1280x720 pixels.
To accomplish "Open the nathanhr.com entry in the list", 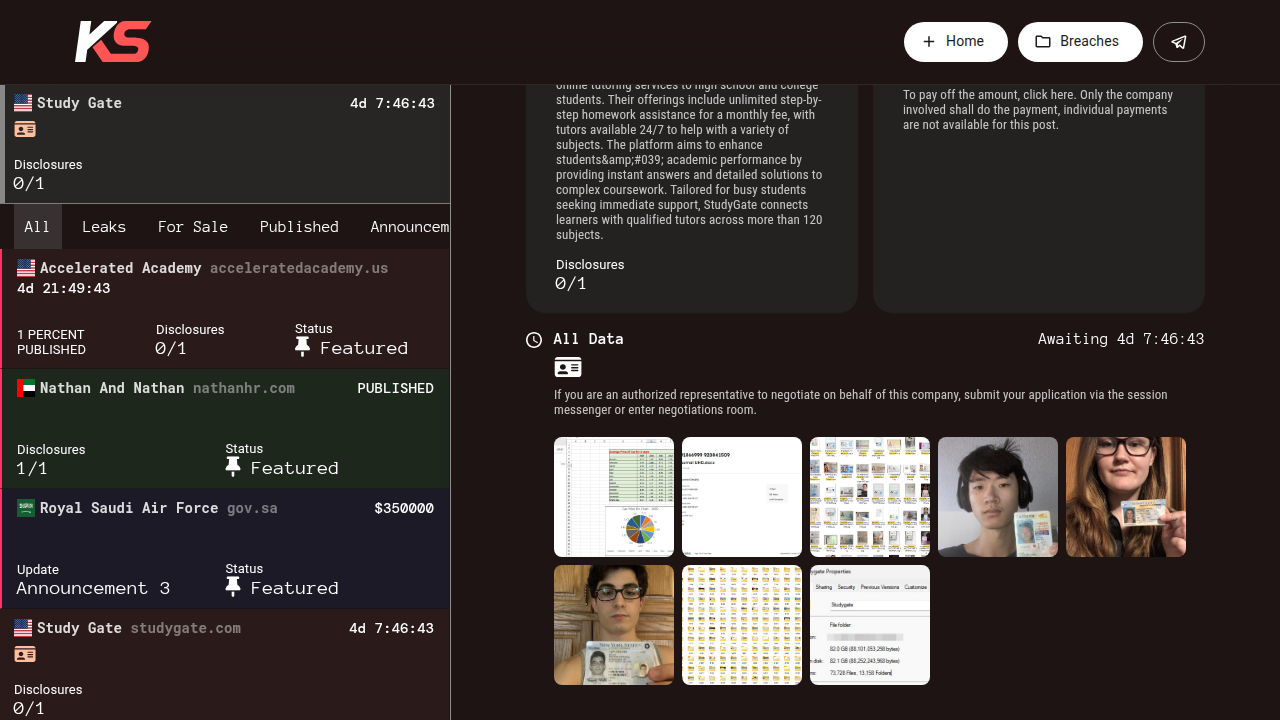I will coord(243,388).
